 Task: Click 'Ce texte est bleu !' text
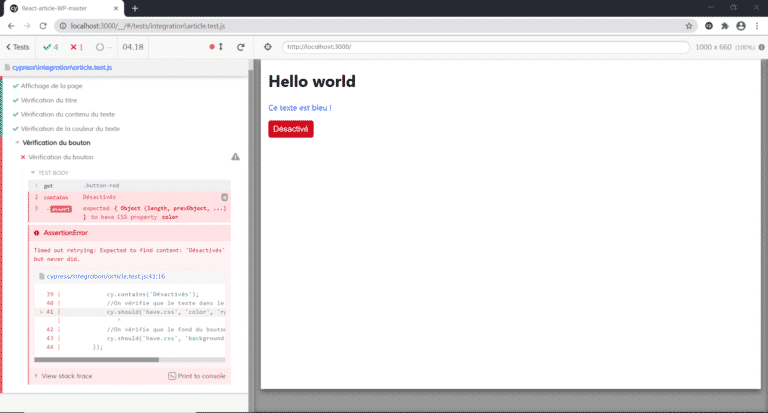pyautogui.click(x=300, y=108)
